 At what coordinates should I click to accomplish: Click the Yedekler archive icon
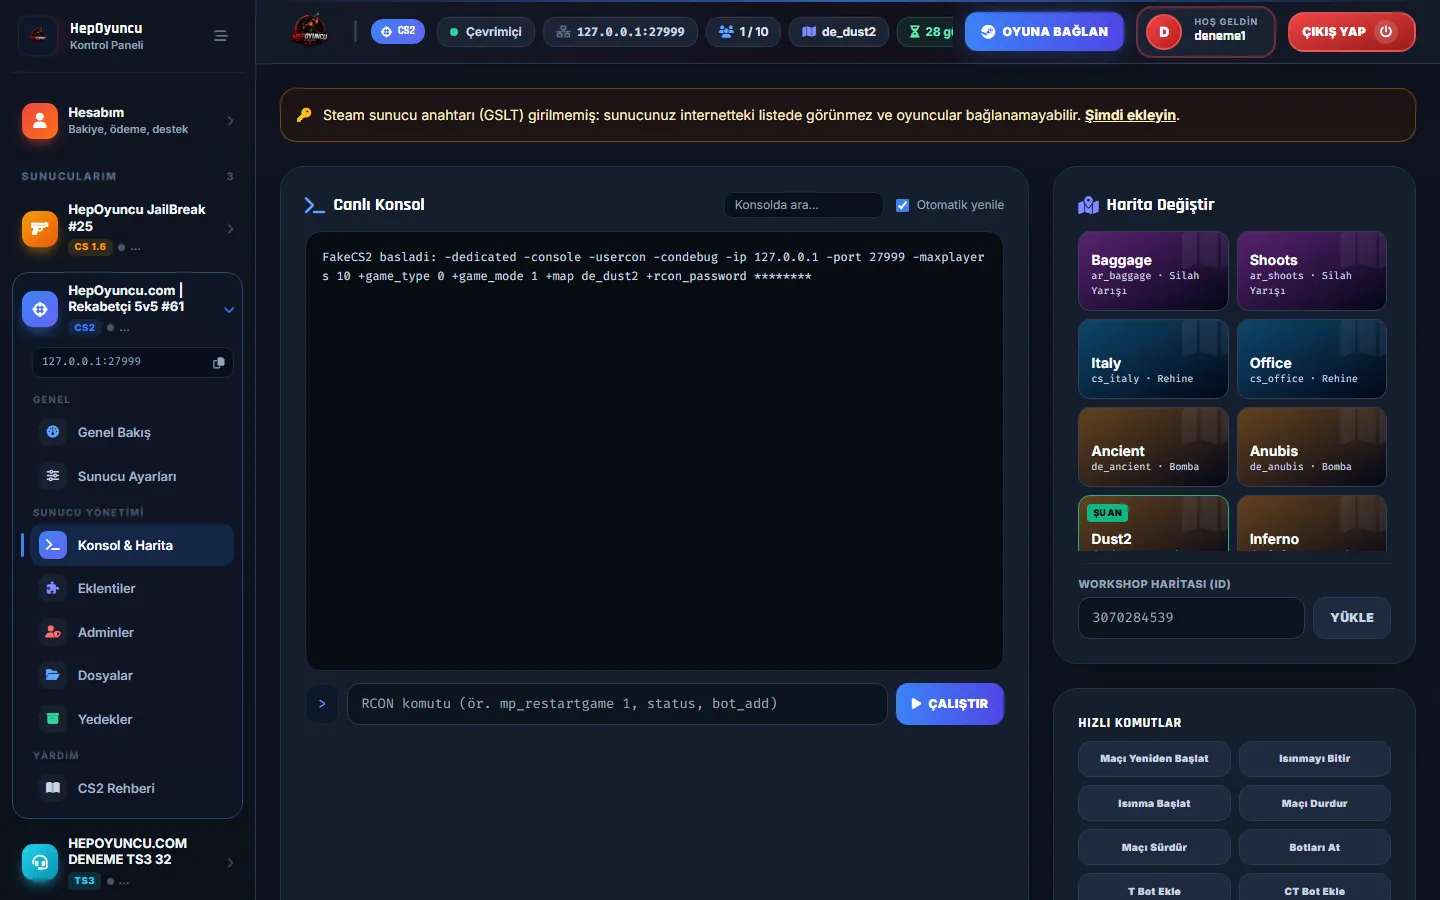53,719
